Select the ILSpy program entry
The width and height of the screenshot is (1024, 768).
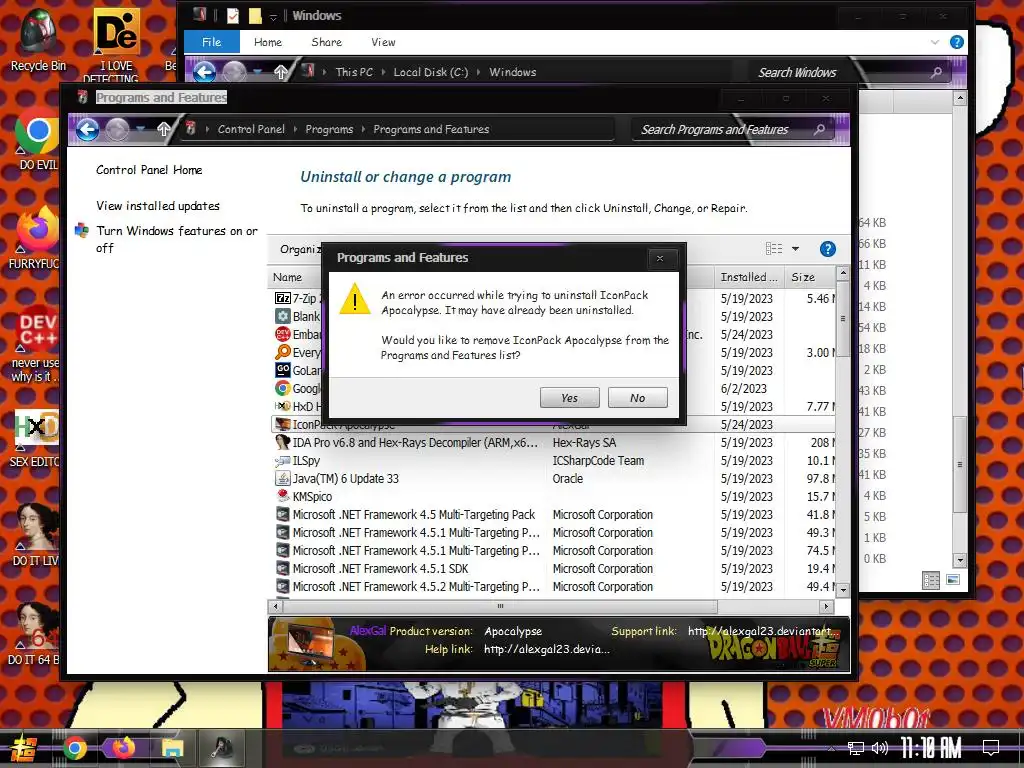306,460
